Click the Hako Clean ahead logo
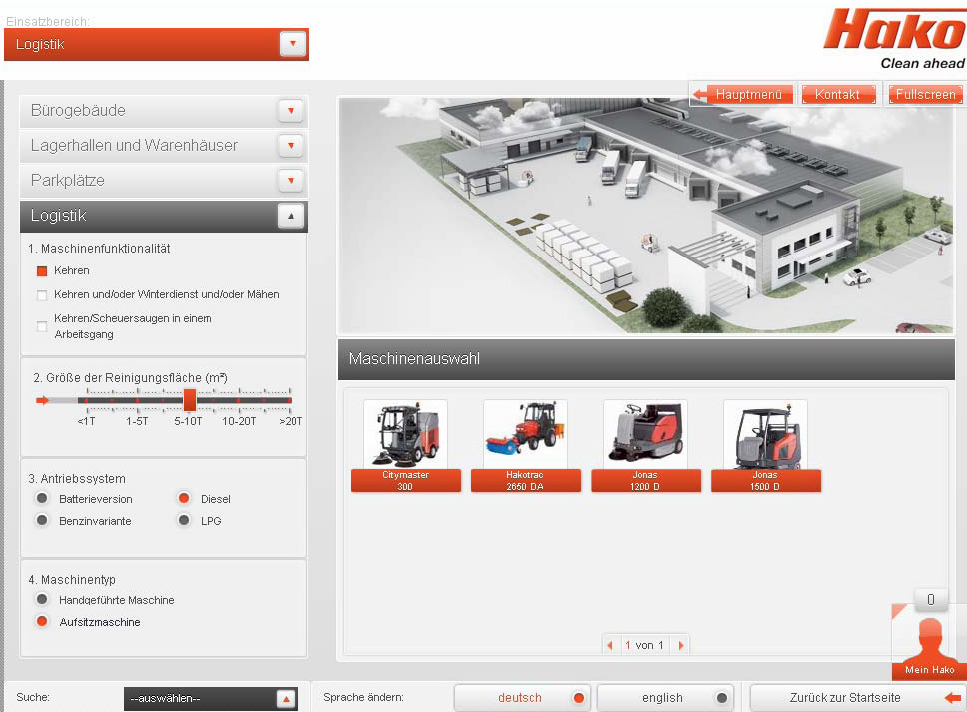The height and width of the screenshot is (712, 967). point(894,38)
